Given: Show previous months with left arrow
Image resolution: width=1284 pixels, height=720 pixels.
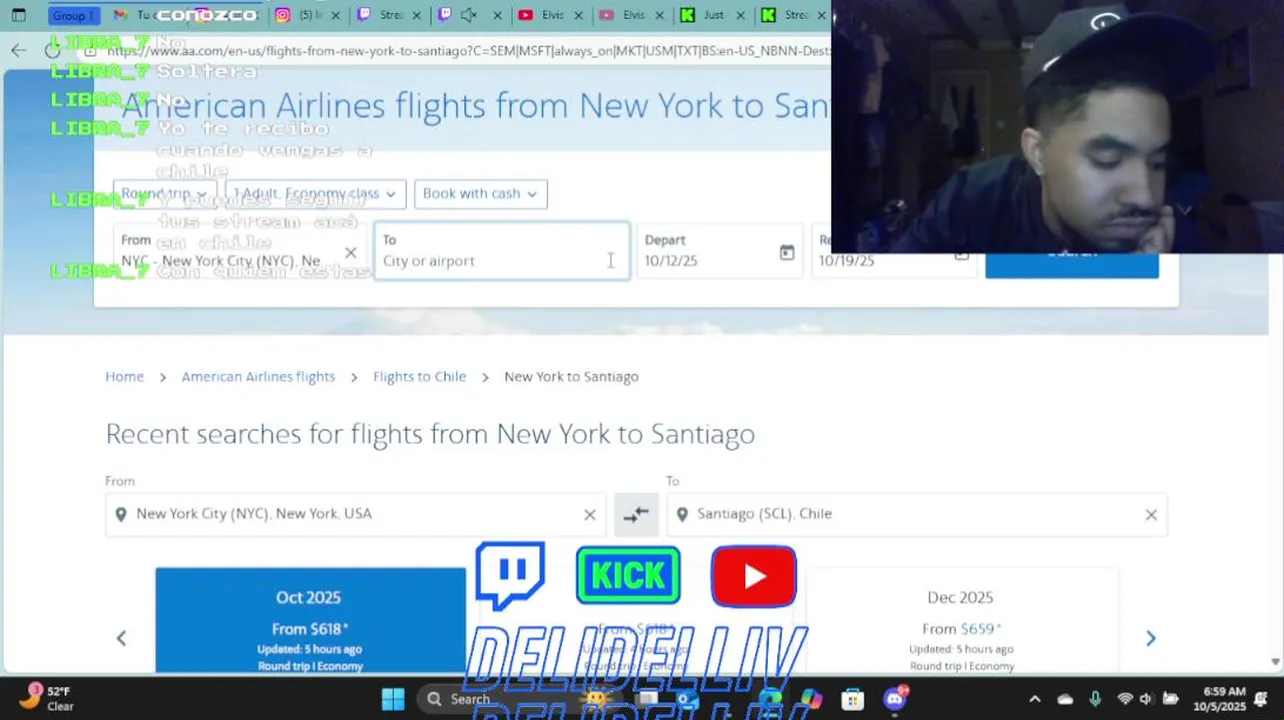Looking at the screenshot, I should 121,638.
